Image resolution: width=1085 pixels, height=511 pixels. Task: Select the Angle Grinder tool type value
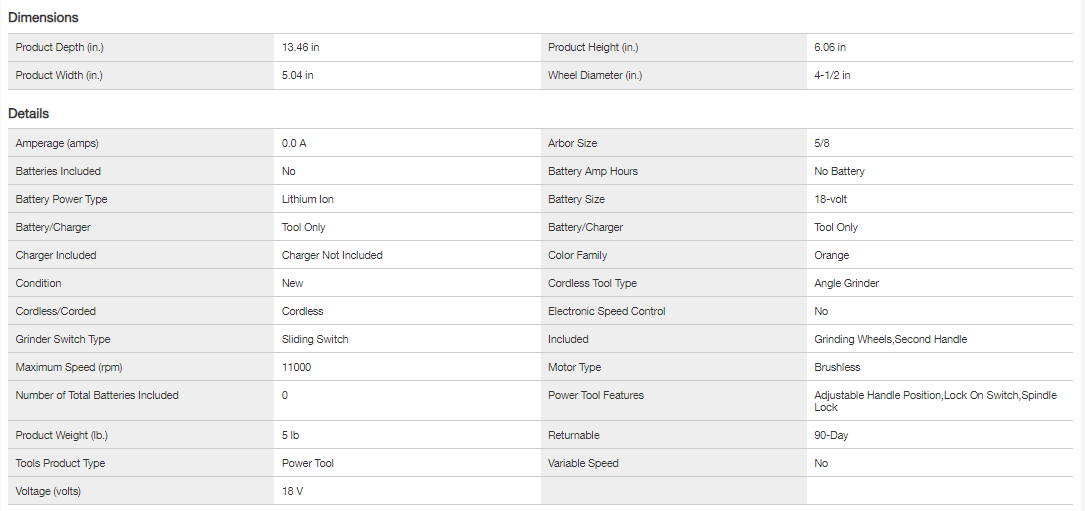[847, 283]
